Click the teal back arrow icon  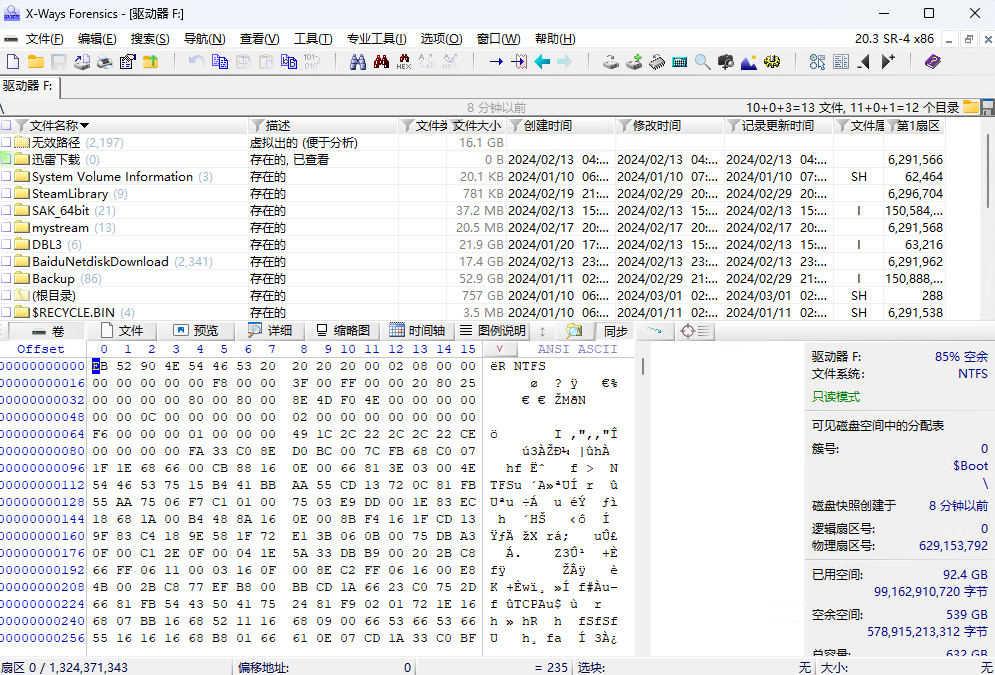coord(542,62)
